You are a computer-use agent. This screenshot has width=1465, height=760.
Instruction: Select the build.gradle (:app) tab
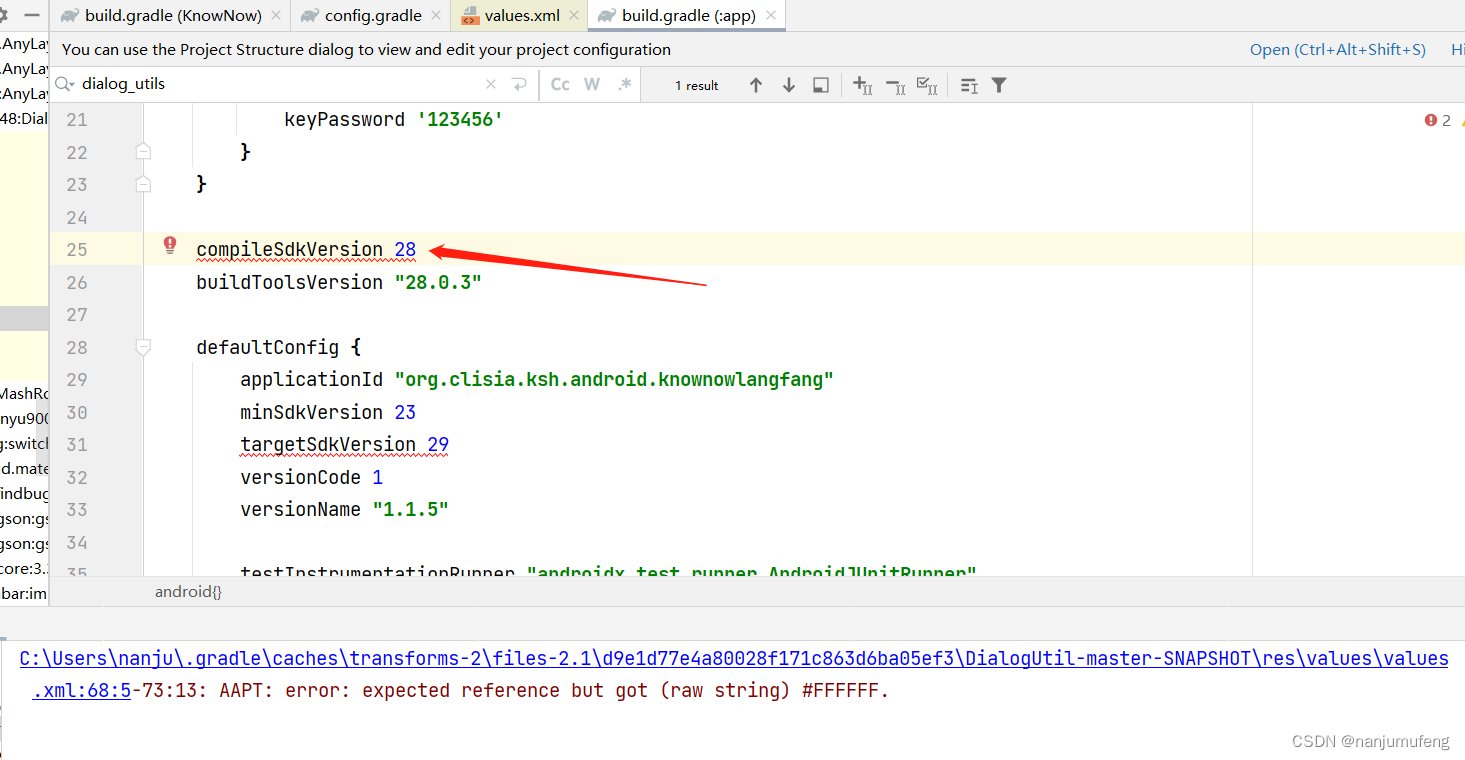tap(688, 15)
